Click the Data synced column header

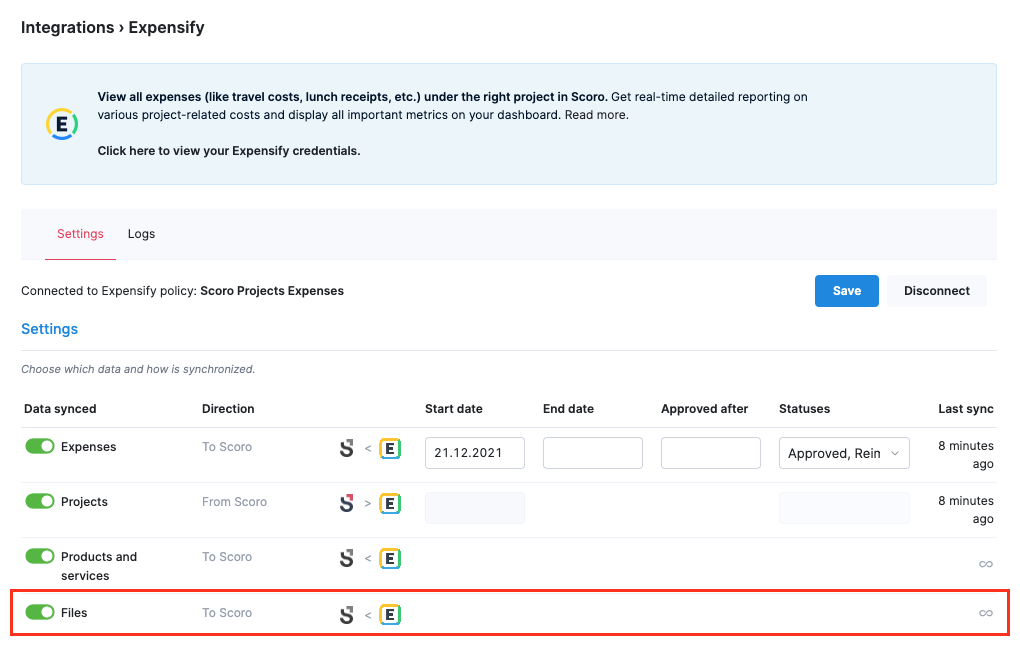(60, 409)
